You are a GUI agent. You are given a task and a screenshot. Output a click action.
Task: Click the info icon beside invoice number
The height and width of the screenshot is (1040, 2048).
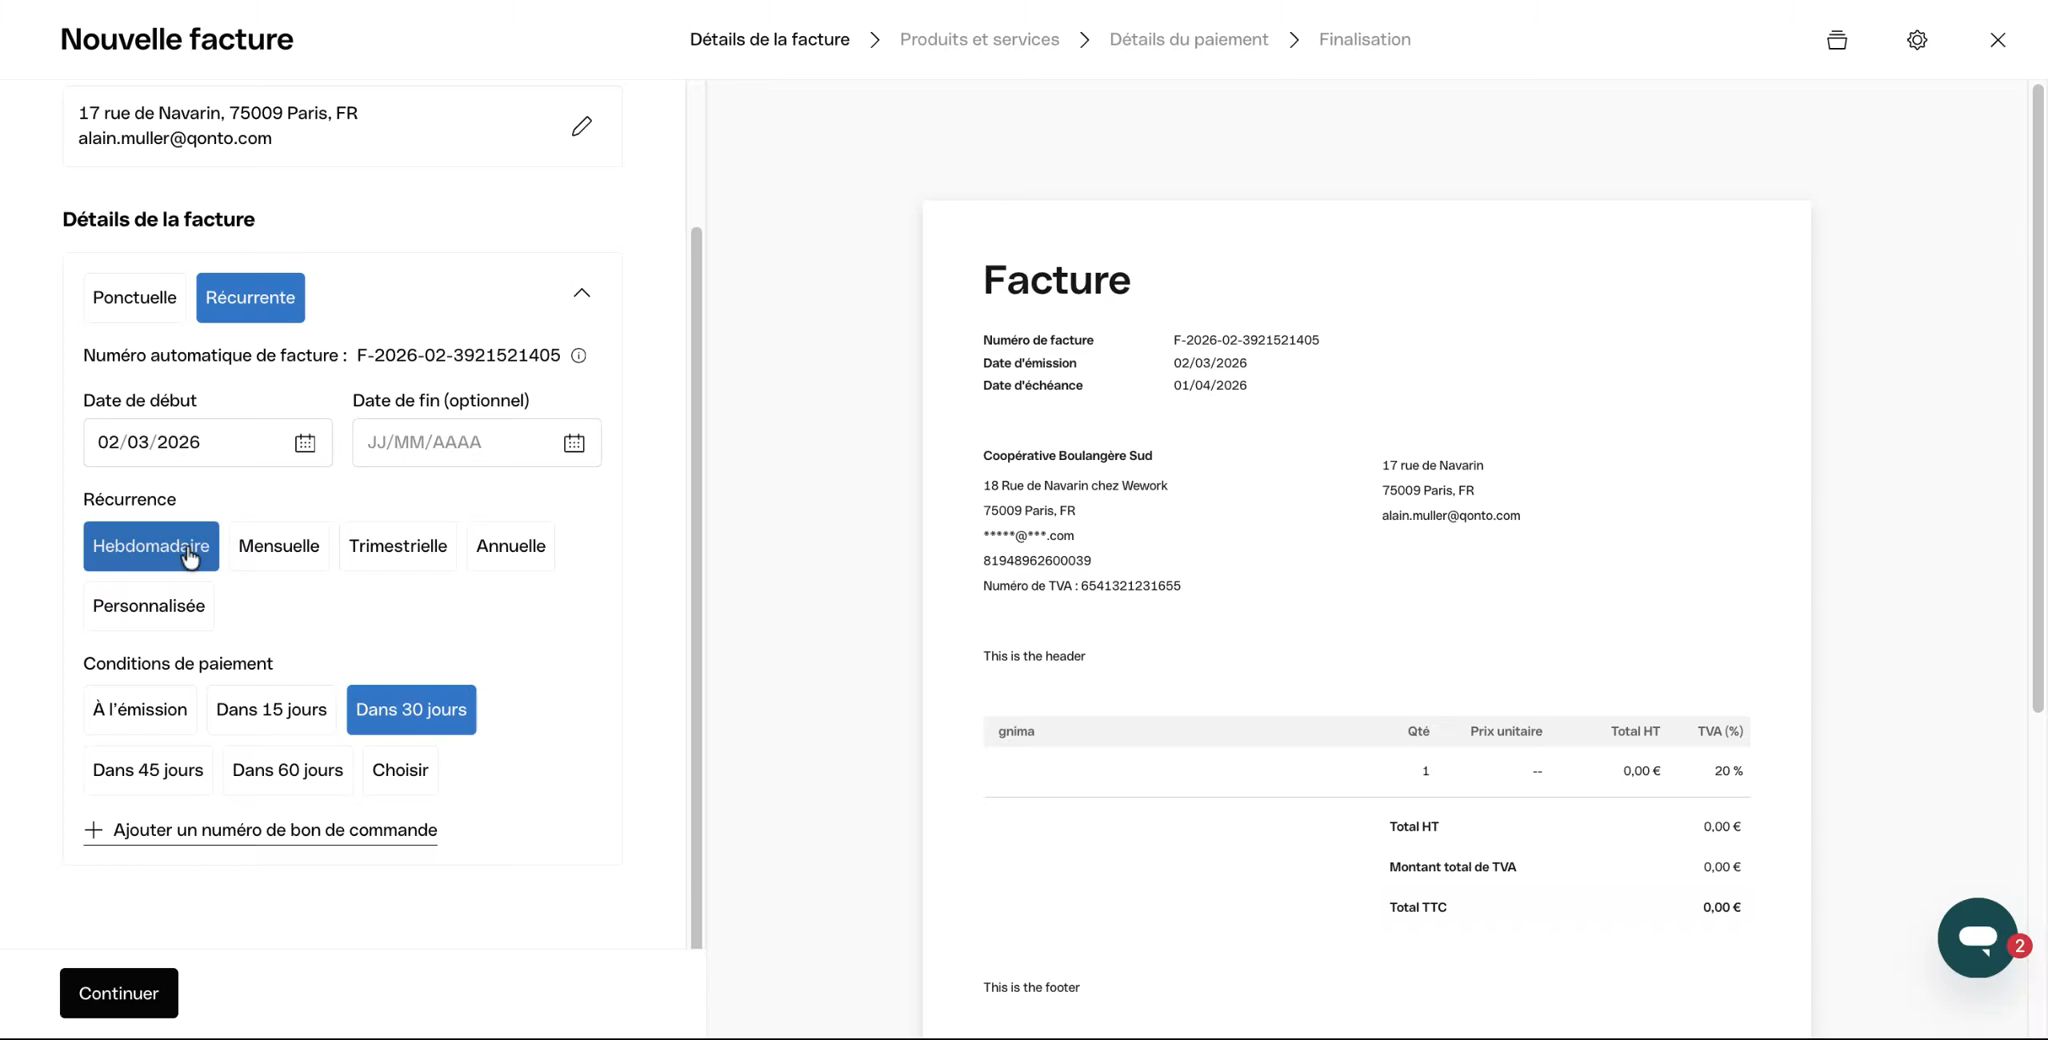(578, 356)
